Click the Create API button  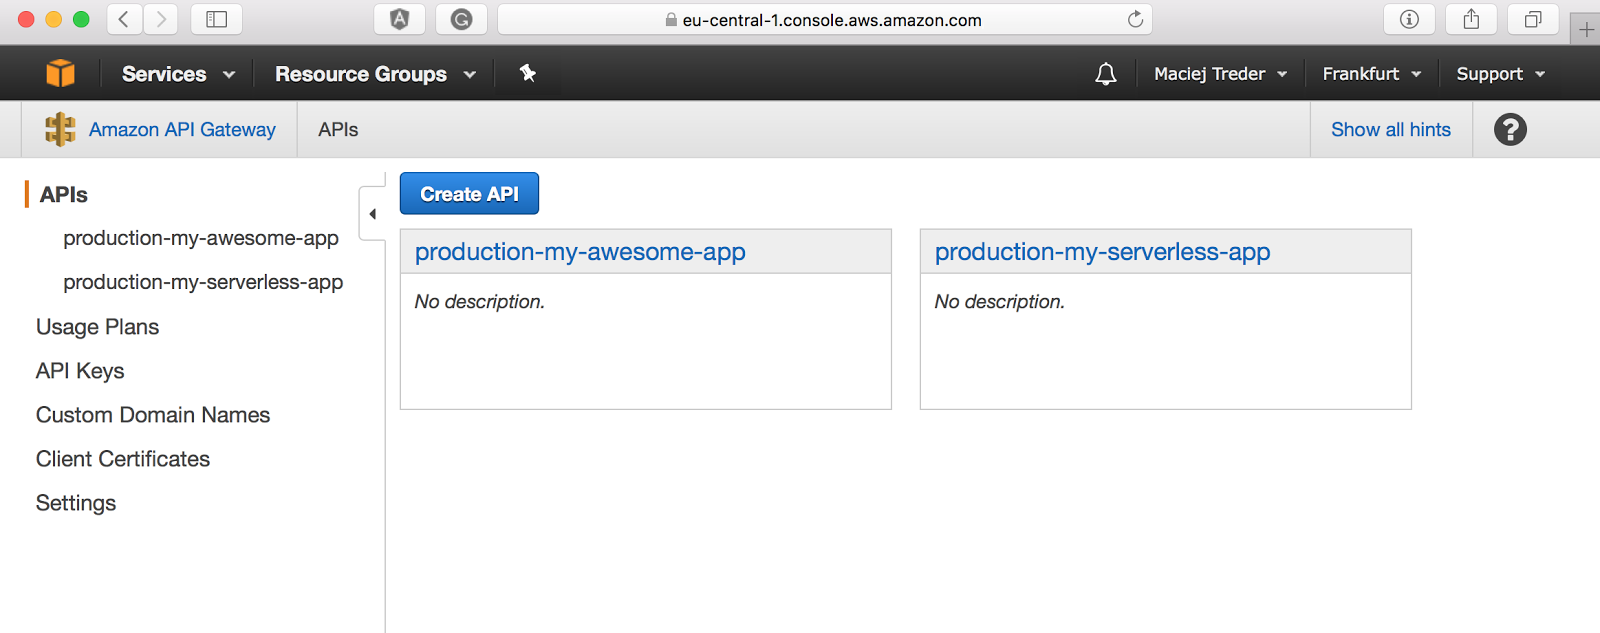[x=469, y=193]
